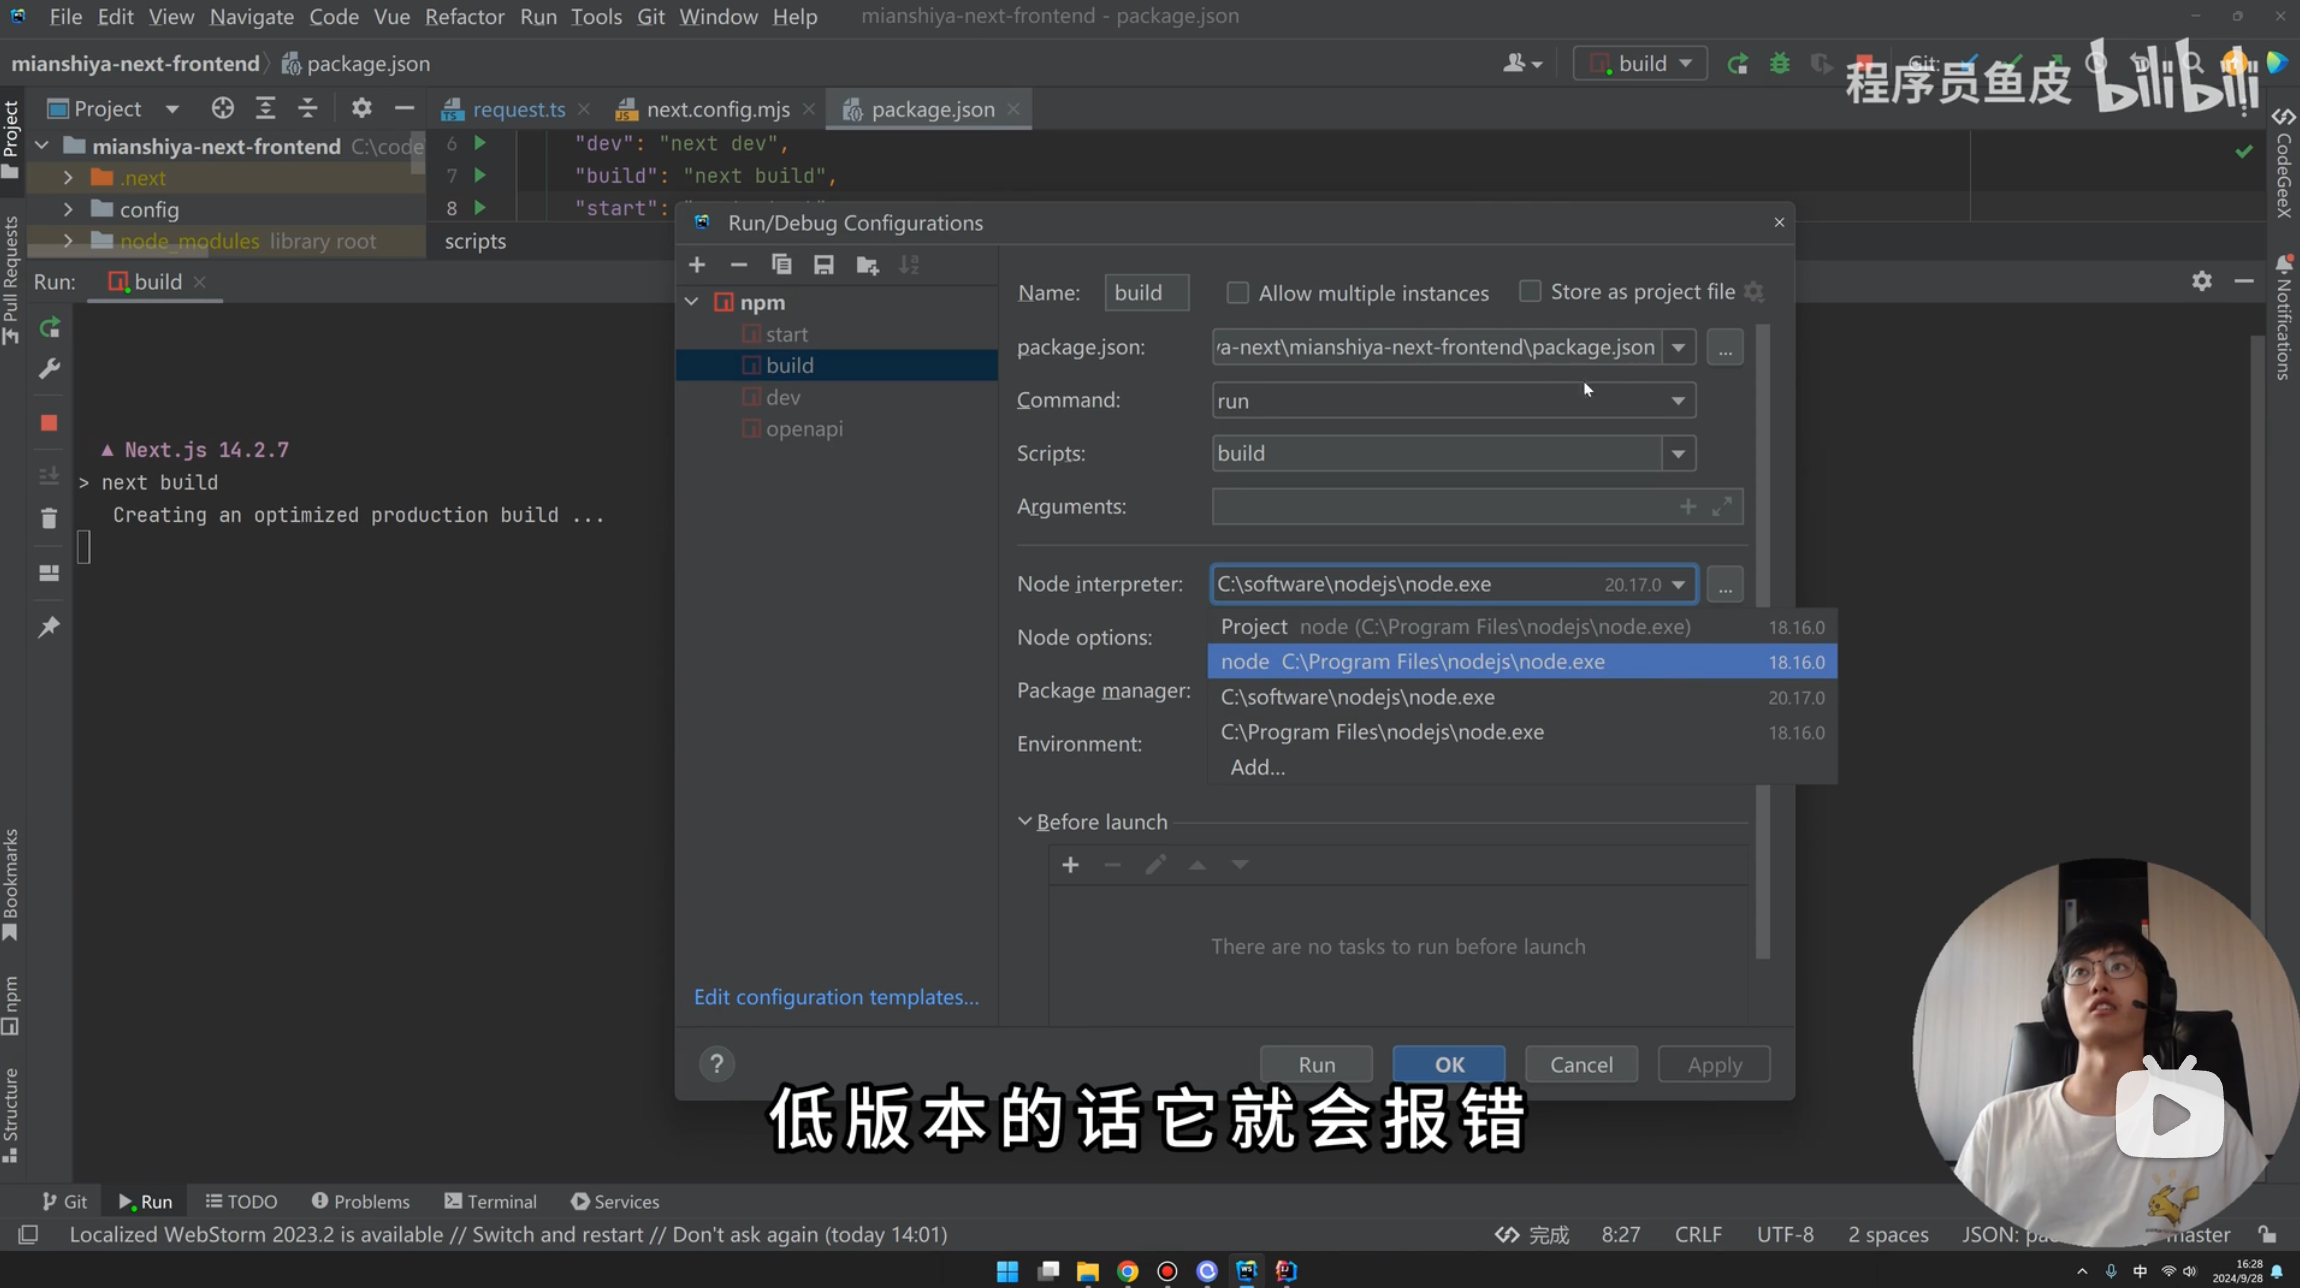Screen dimensions: 2300x1288
Task: Copy the selected build configuration
Action: (781, 265)
